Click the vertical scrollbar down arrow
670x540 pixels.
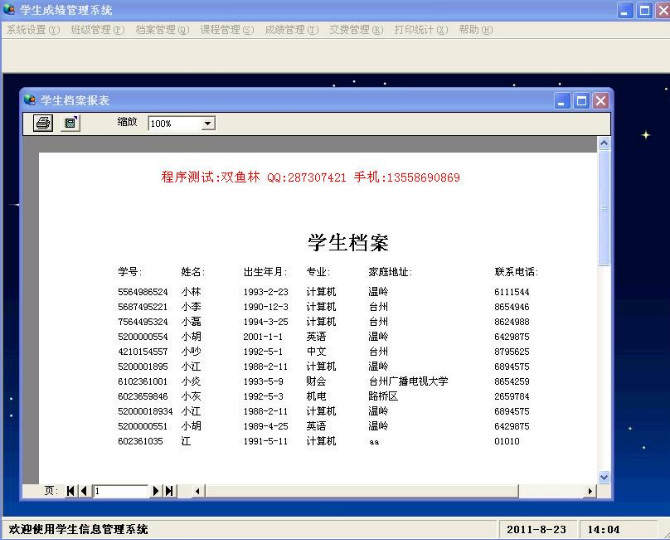pos(604,477)
